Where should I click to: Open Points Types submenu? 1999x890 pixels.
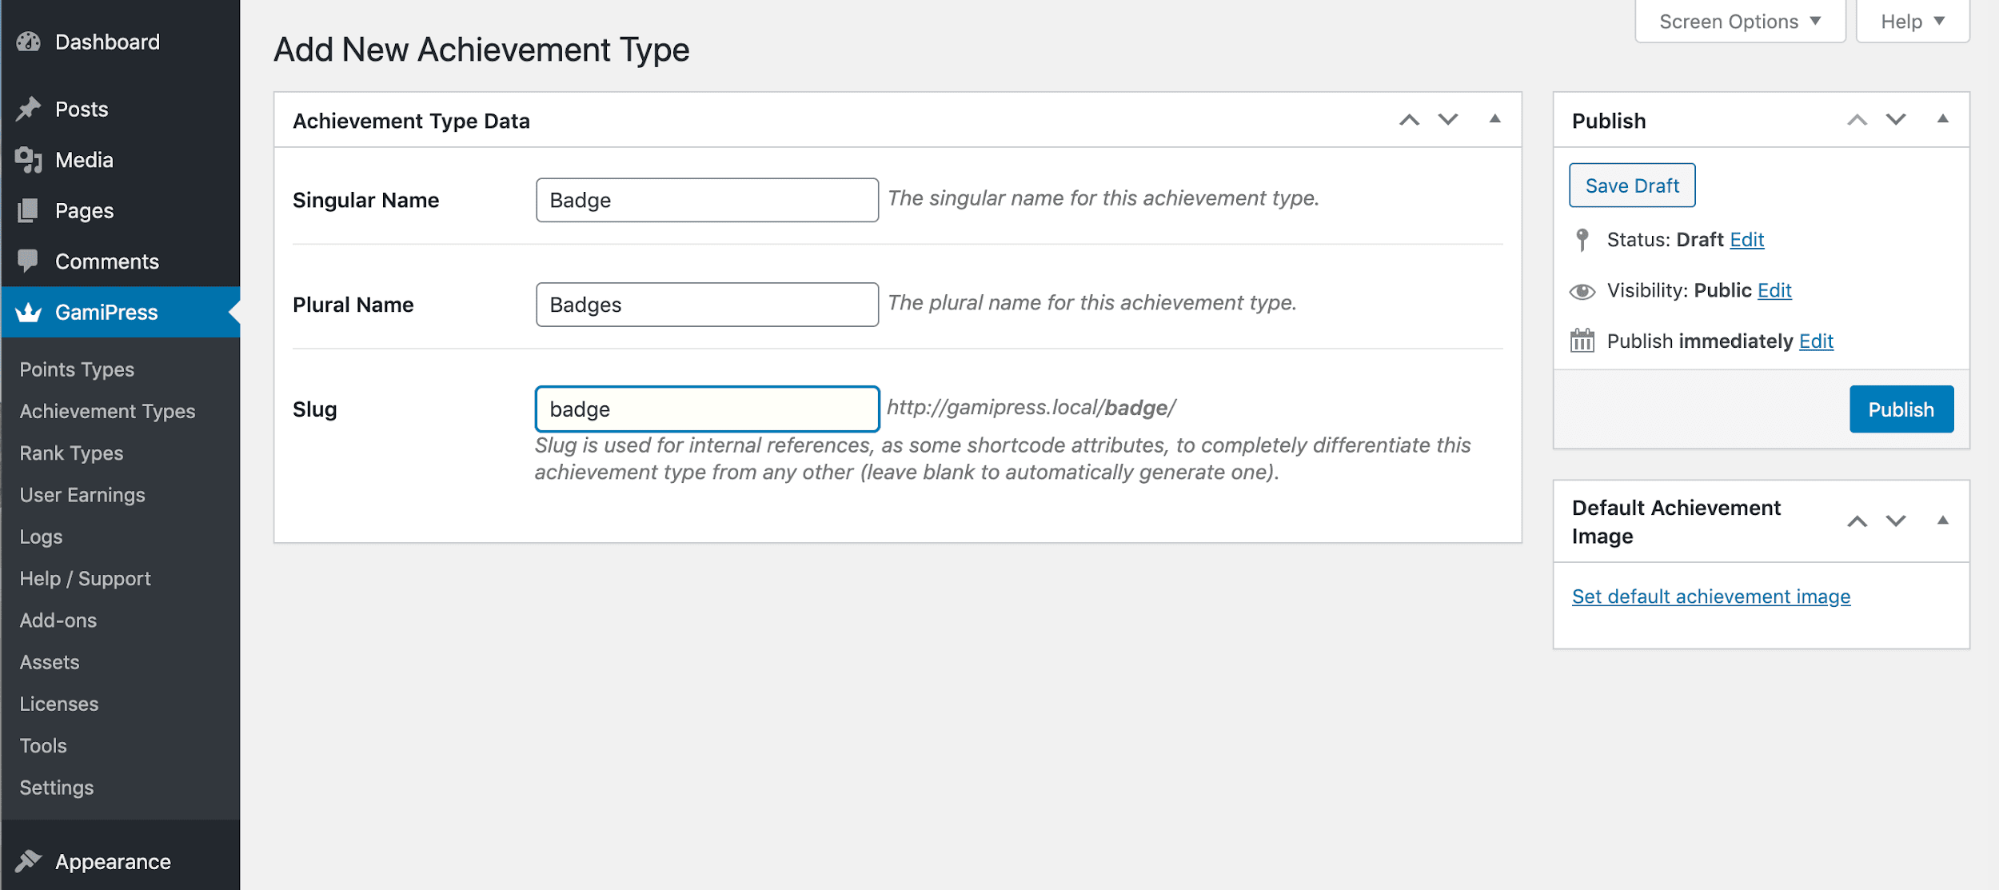(77, 369)
